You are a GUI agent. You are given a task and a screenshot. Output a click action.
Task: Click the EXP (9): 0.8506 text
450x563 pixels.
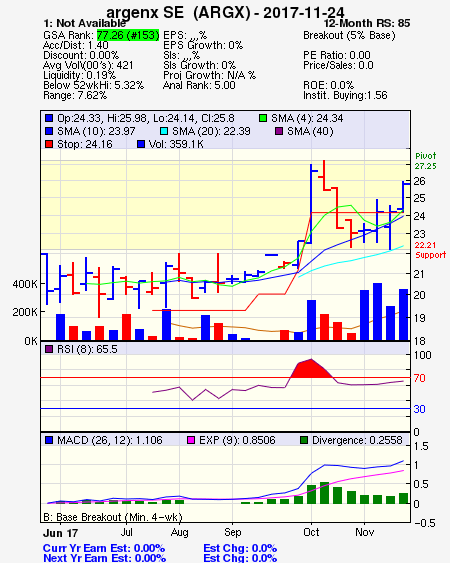coord(237,440)
